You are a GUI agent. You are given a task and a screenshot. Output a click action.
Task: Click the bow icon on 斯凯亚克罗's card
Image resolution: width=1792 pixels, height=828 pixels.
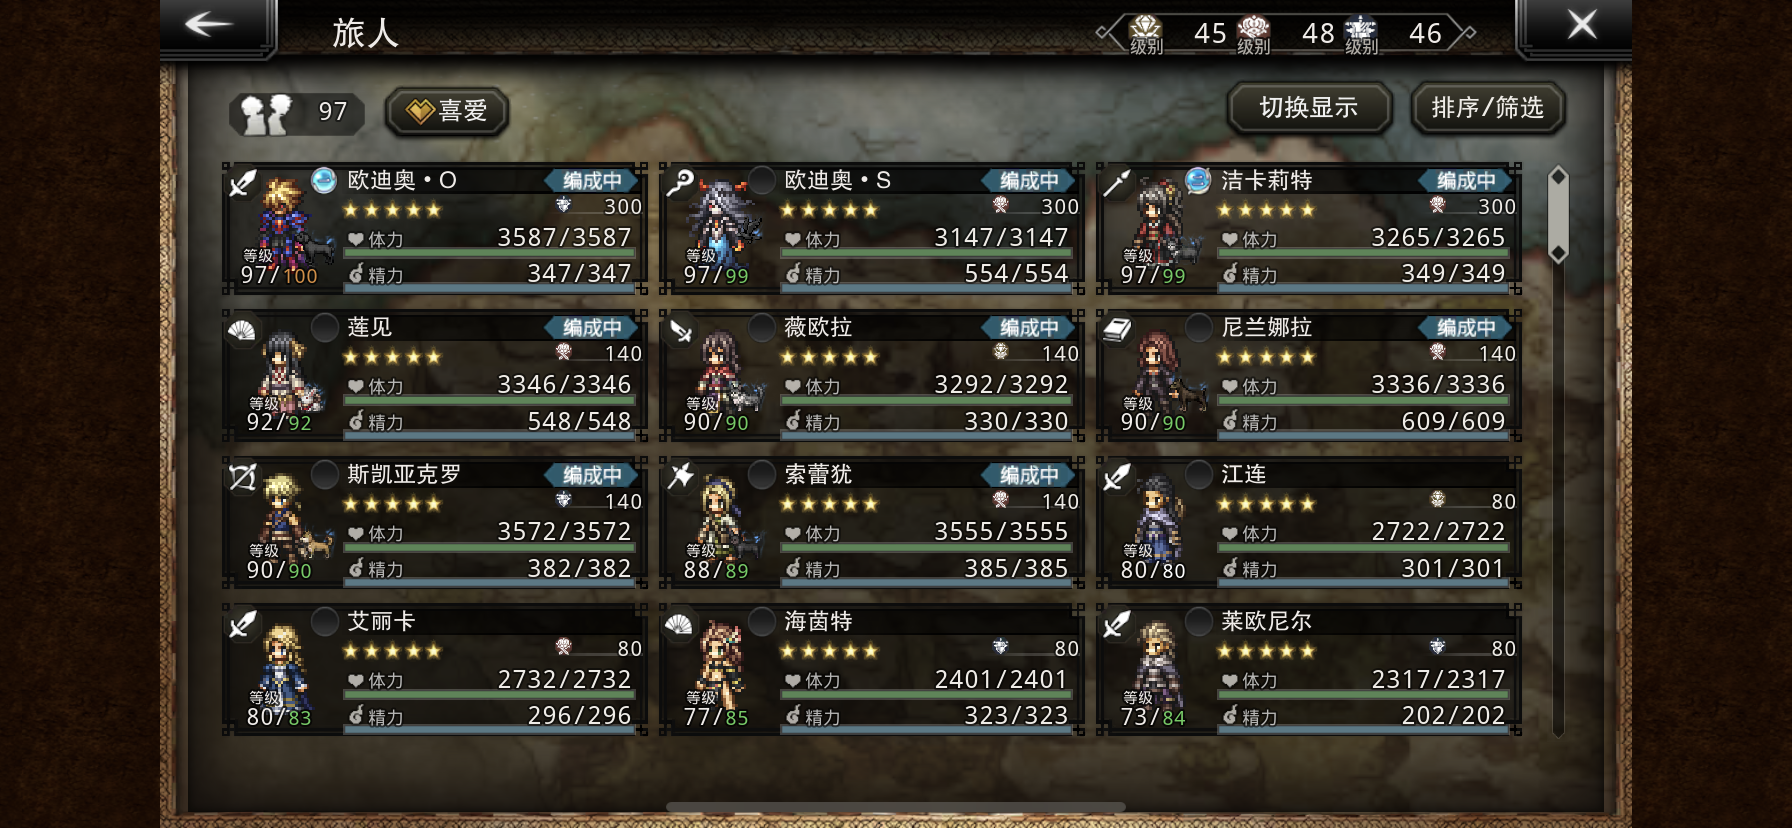[243, 477]
